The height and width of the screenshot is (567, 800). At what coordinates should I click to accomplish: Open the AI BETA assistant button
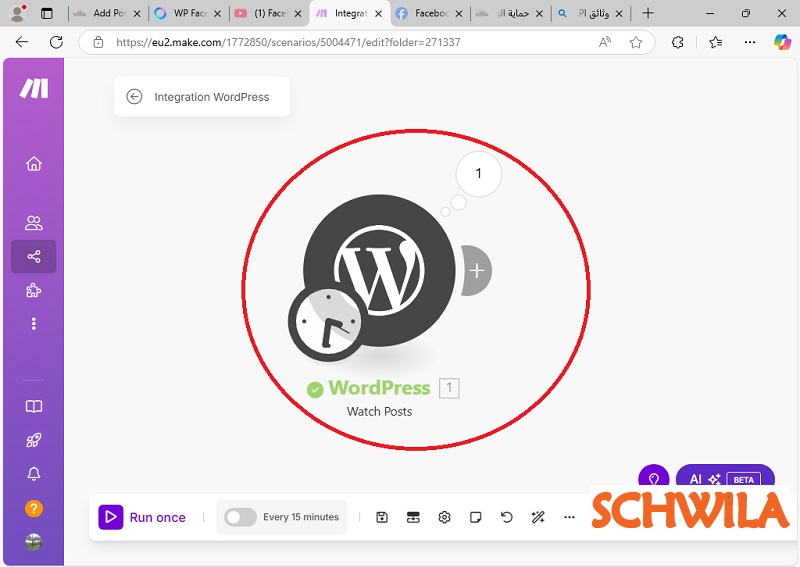click(x=725, y=476)
